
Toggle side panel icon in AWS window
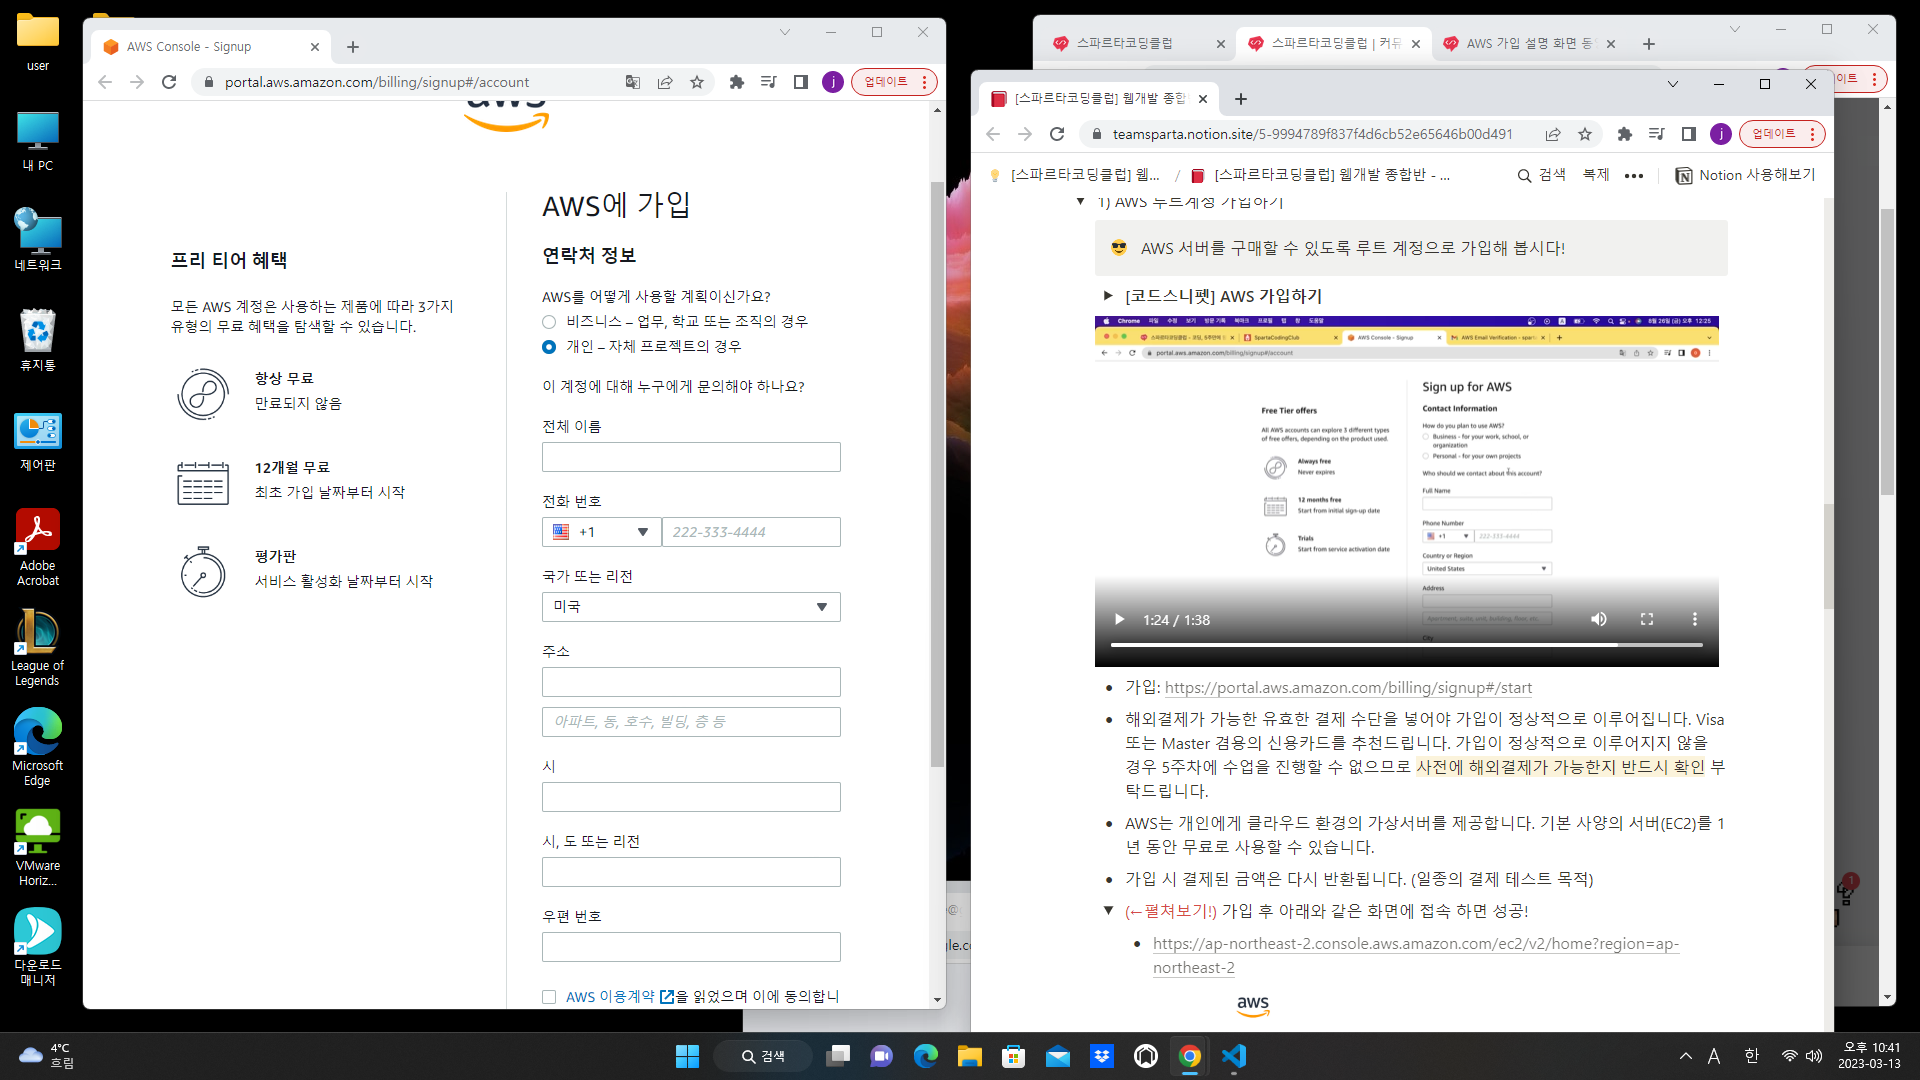801,82
